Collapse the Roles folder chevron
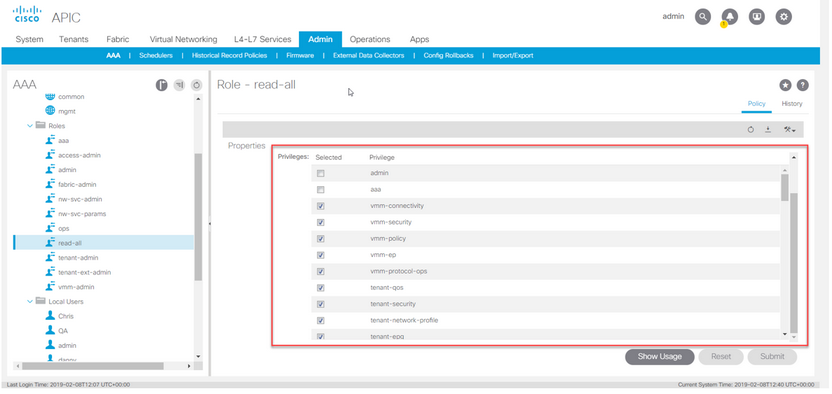 [x=30, y=126]
